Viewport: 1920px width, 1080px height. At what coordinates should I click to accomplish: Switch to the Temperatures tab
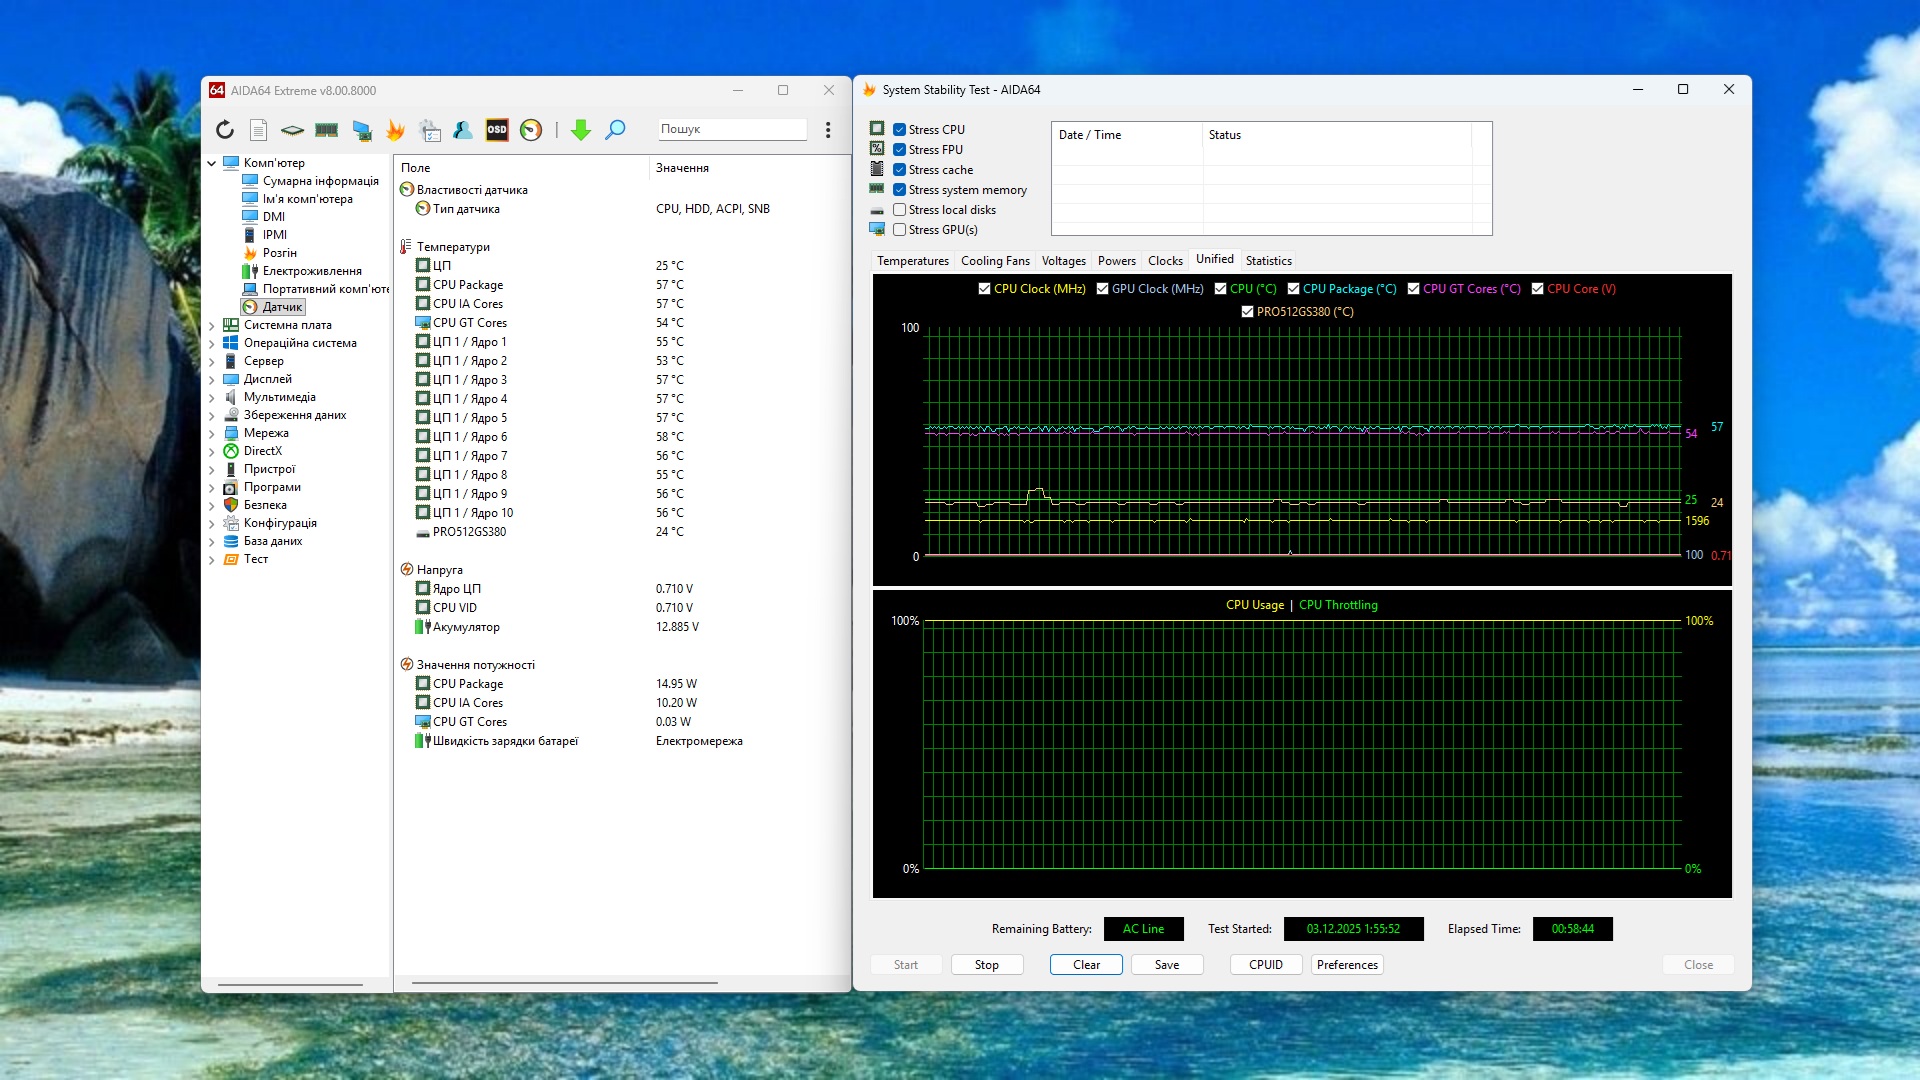[912, 261]
